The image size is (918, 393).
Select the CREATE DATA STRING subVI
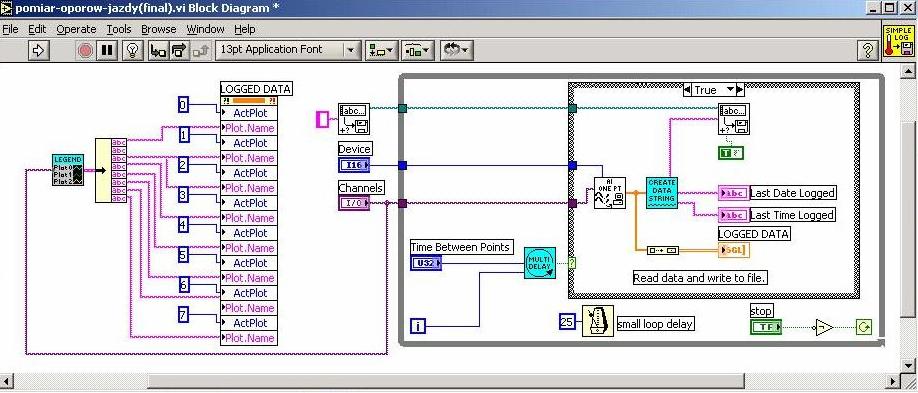click(x=662, y=192)
